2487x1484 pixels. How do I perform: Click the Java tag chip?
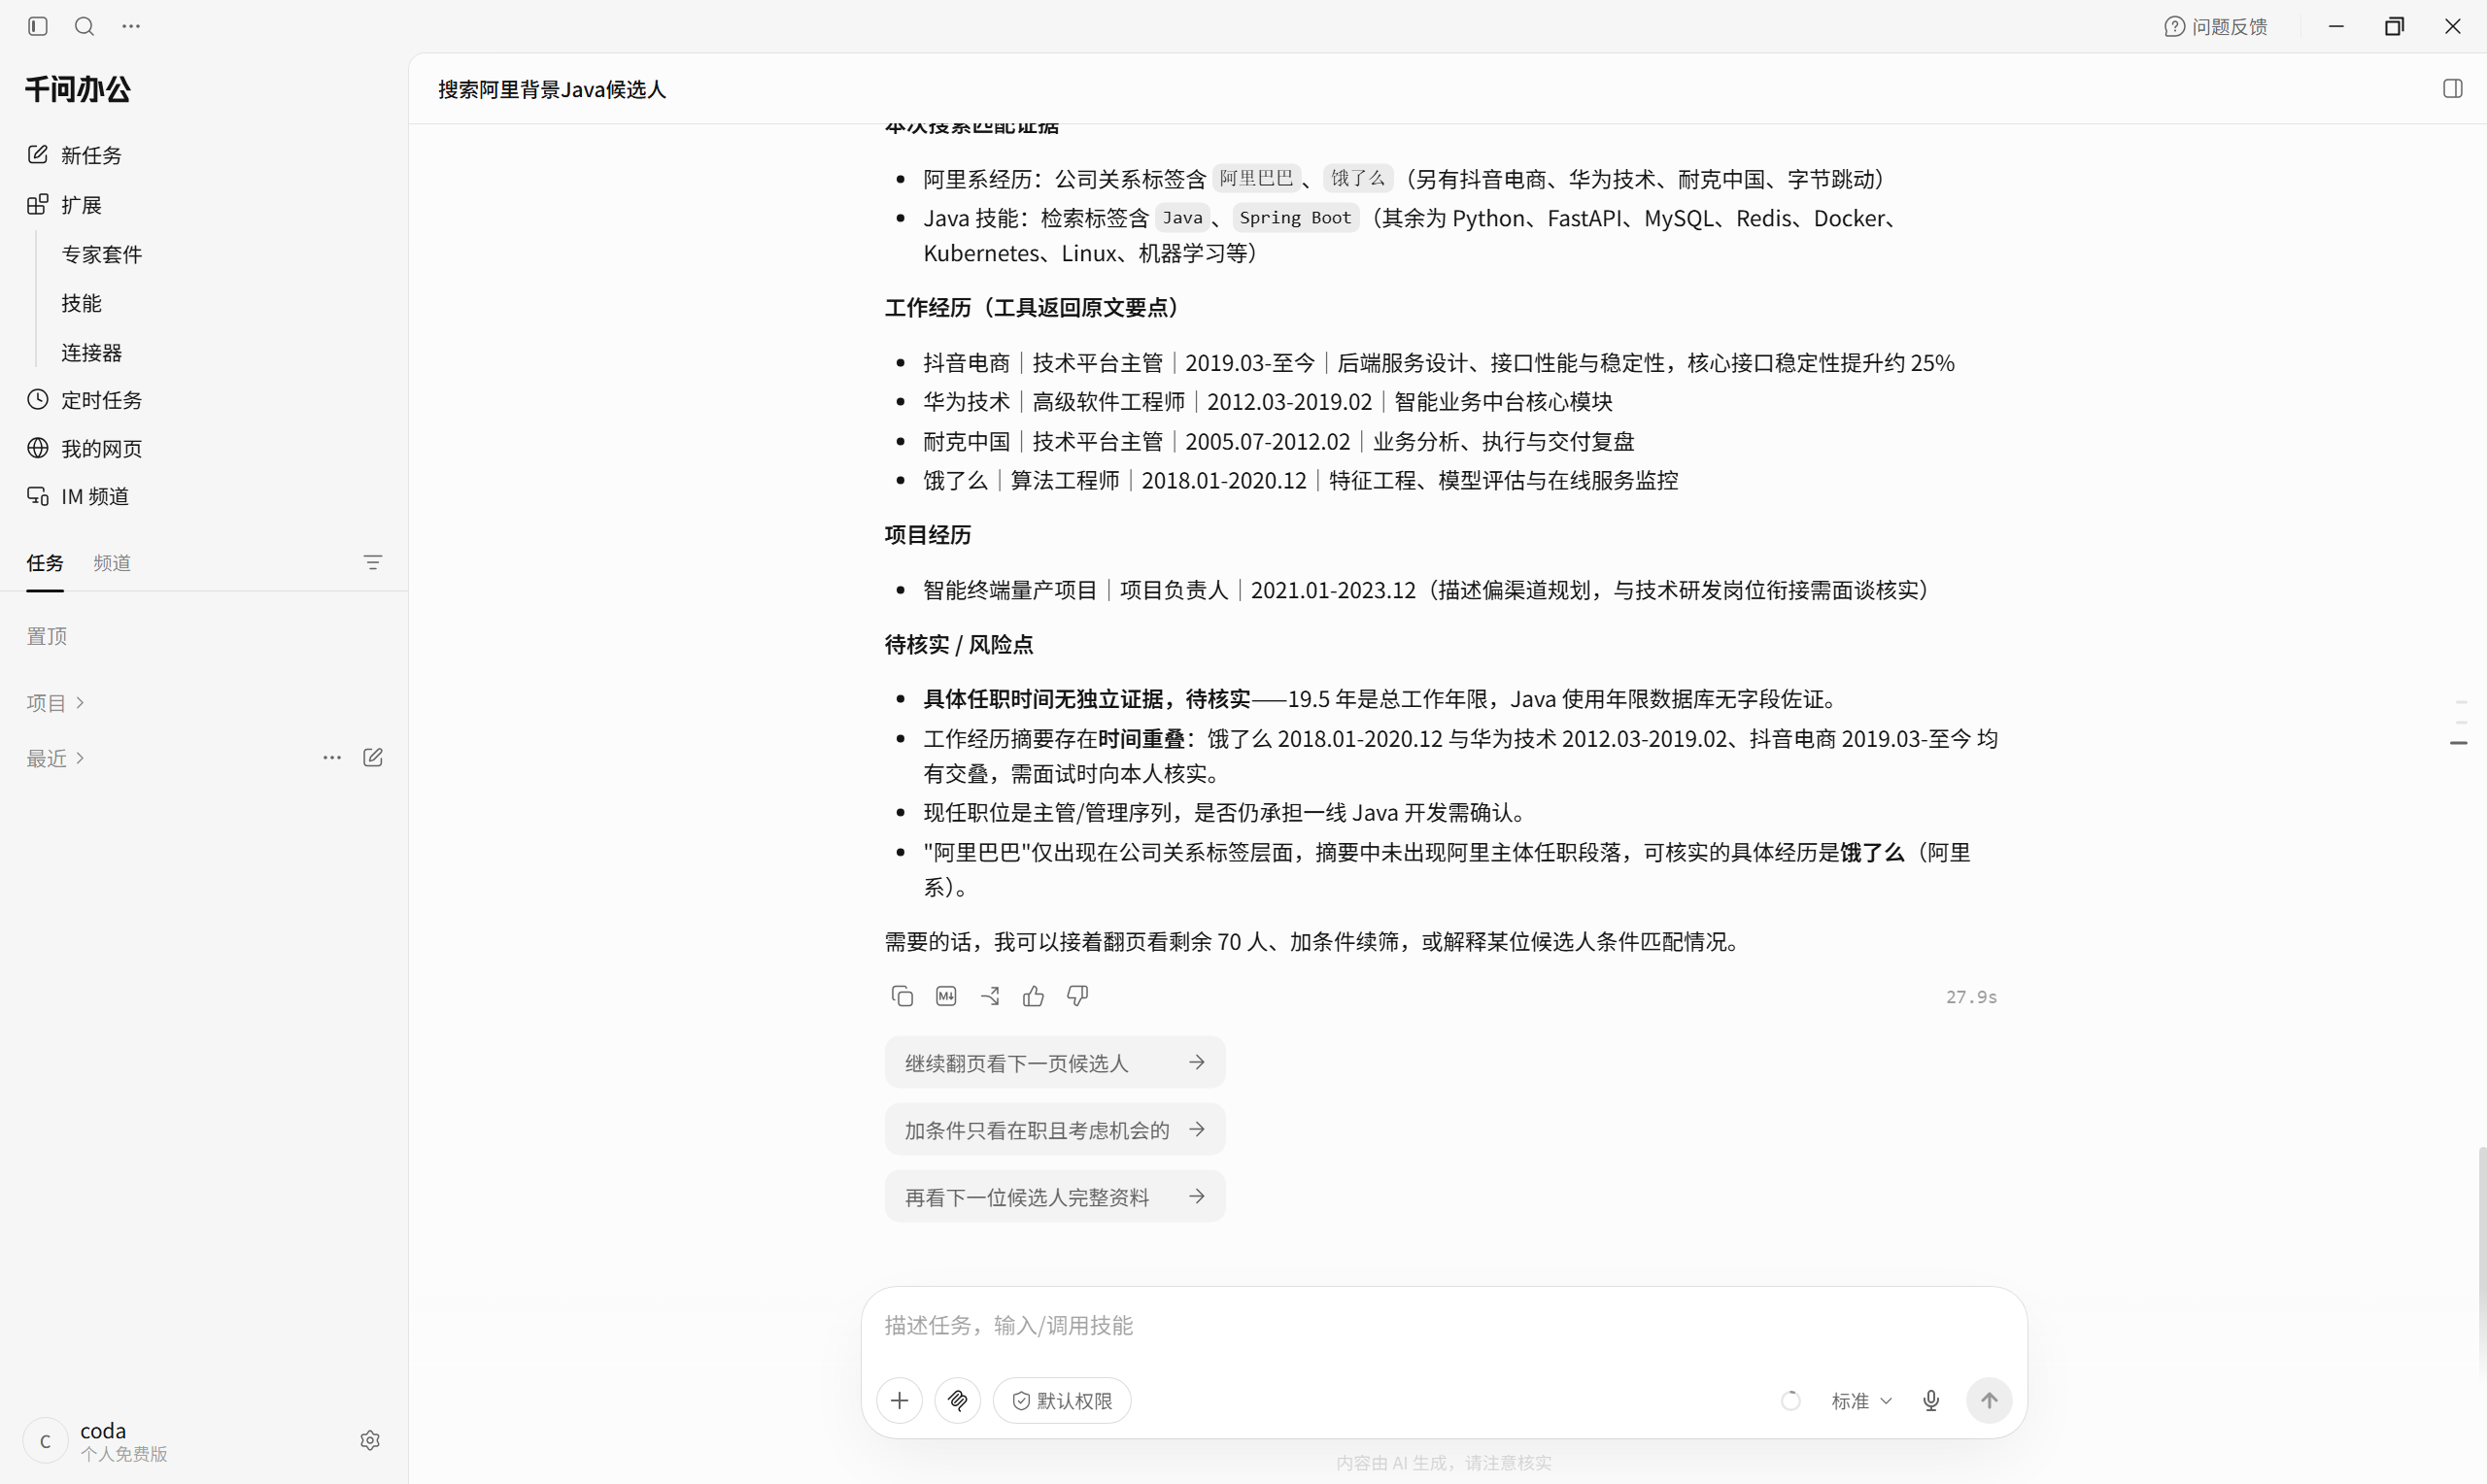coord(1182,217)
